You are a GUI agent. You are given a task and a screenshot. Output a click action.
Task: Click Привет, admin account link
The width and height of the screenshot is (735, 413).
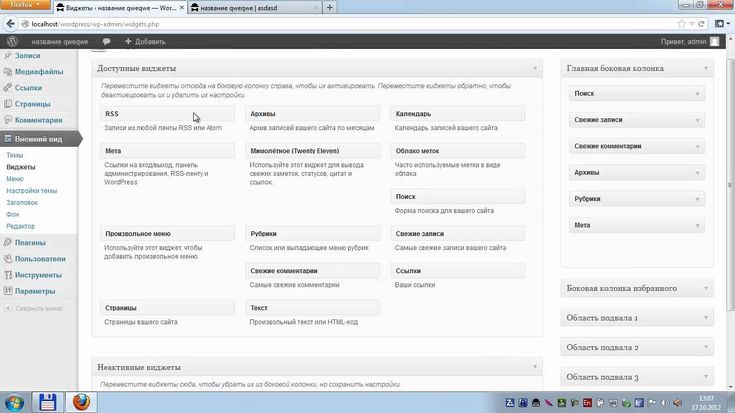click(683, 42)
